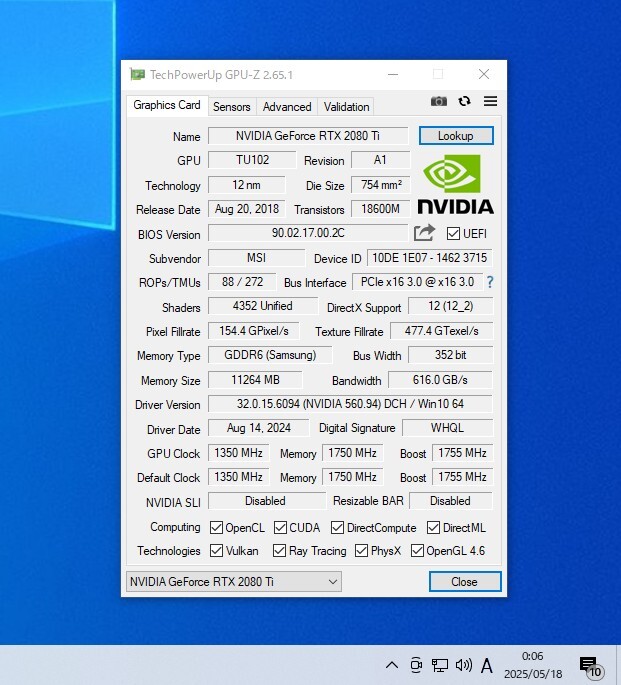Open the Validation tab
Viewport: 621px width, 685px height.
point(346,107)
